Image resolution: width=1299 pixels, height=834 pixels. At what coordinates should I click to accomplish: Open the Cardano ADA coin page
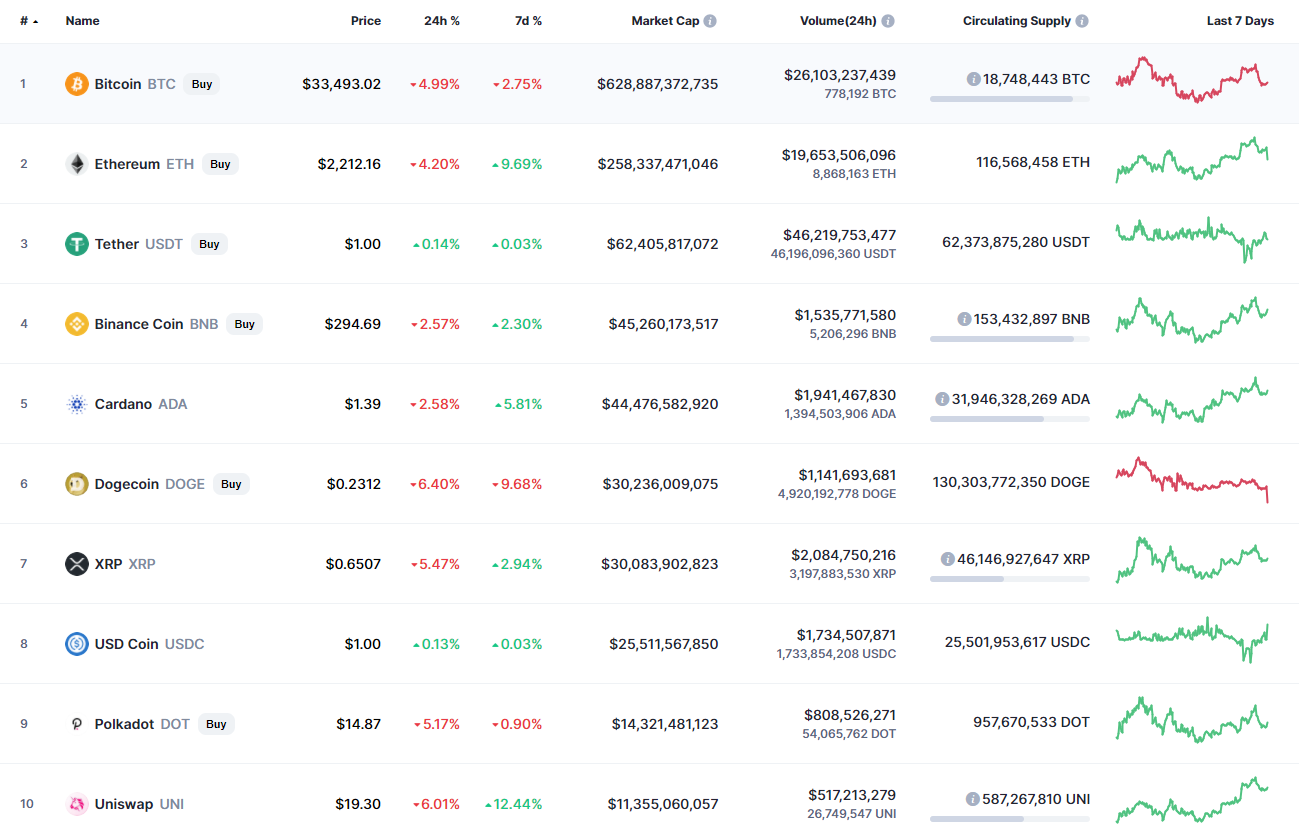123,404
